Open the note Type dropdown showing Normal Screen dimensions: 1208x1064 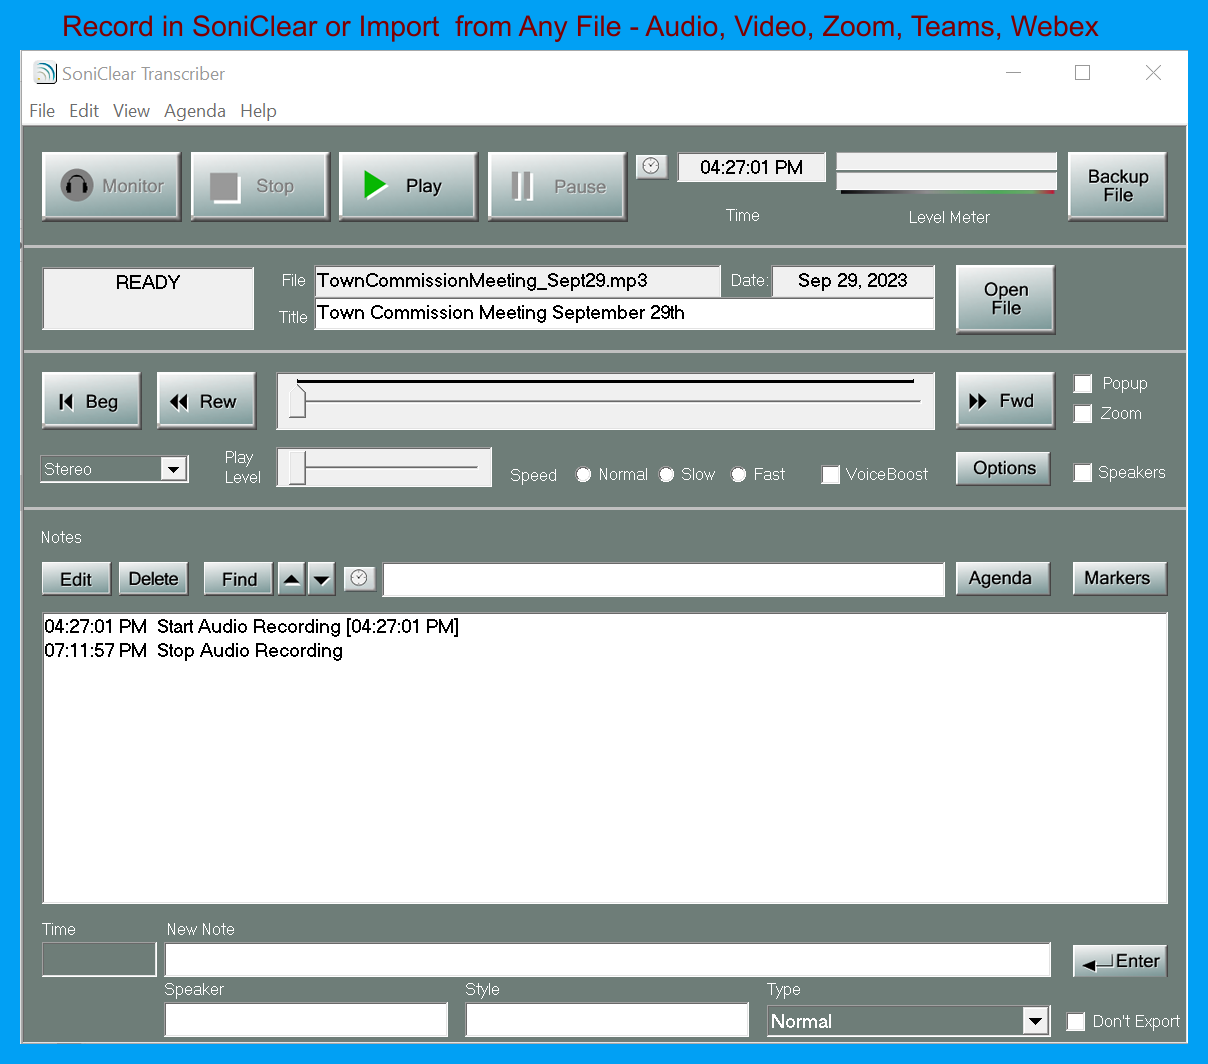pyautogui.click(x=1035, y=1021)
